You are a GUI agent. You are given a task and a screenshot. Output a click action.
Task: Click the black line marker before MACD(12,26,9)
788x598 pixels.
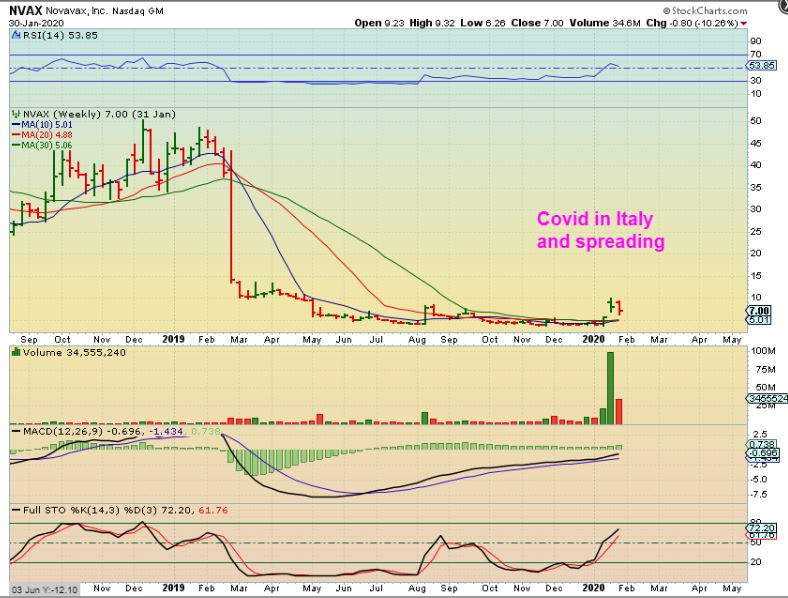click(x=16, y=432)
